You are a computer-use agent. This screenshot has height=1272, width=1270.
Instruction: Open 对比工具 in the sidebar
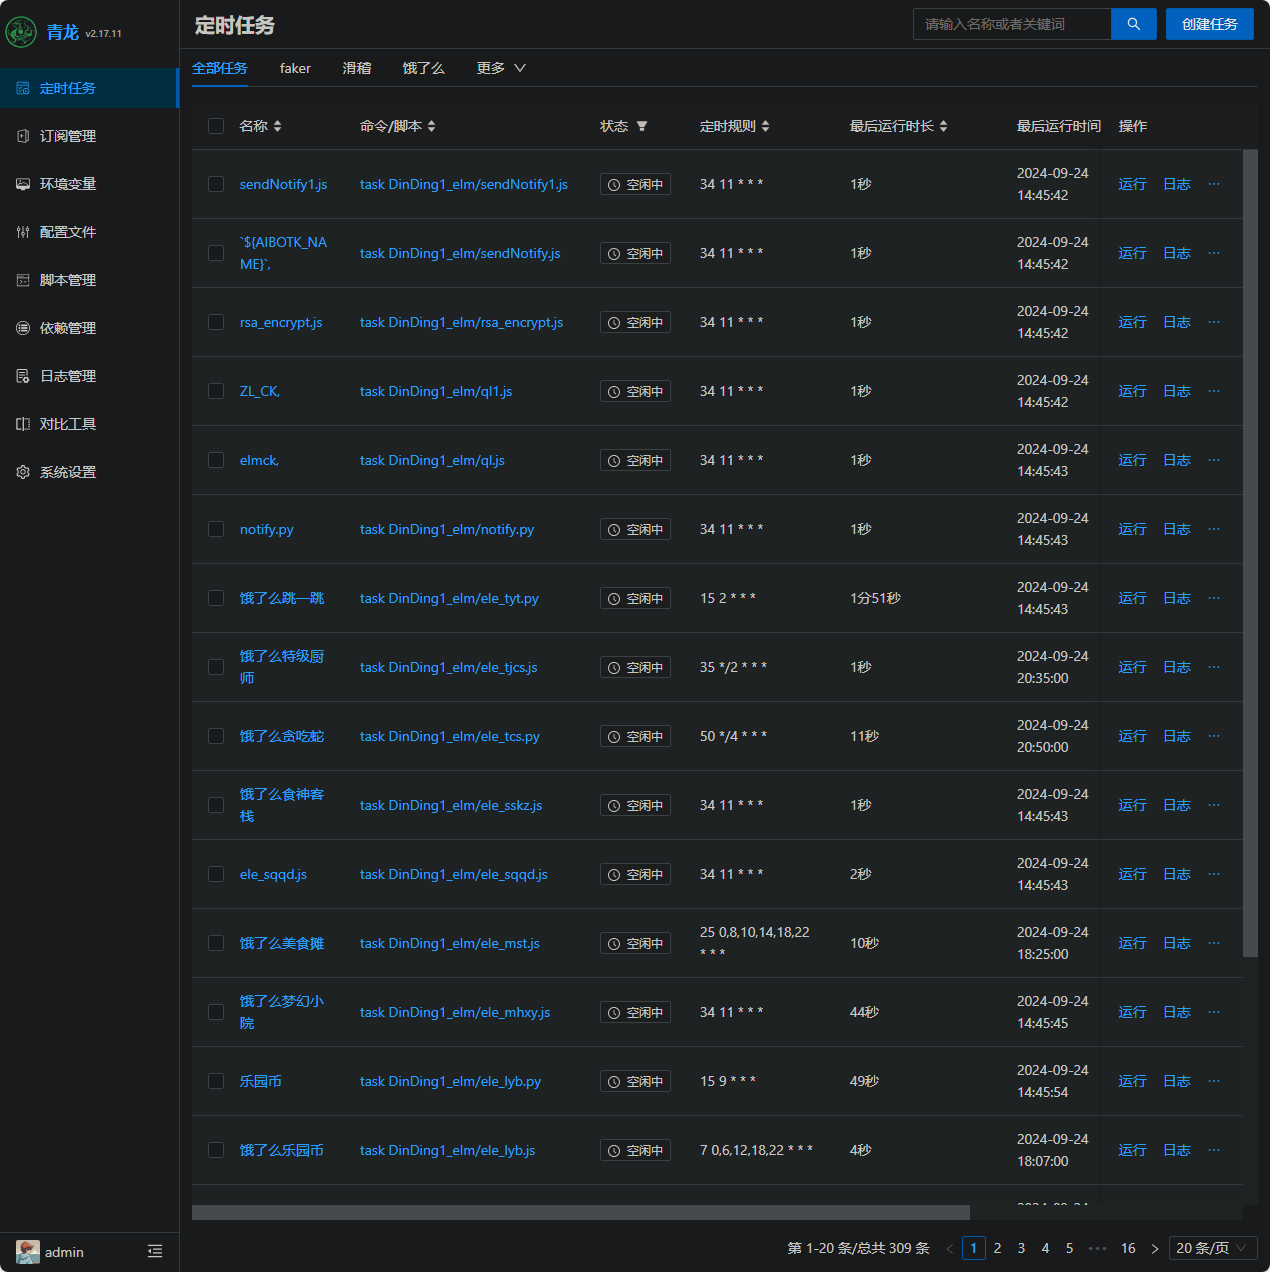coord(68,424)
